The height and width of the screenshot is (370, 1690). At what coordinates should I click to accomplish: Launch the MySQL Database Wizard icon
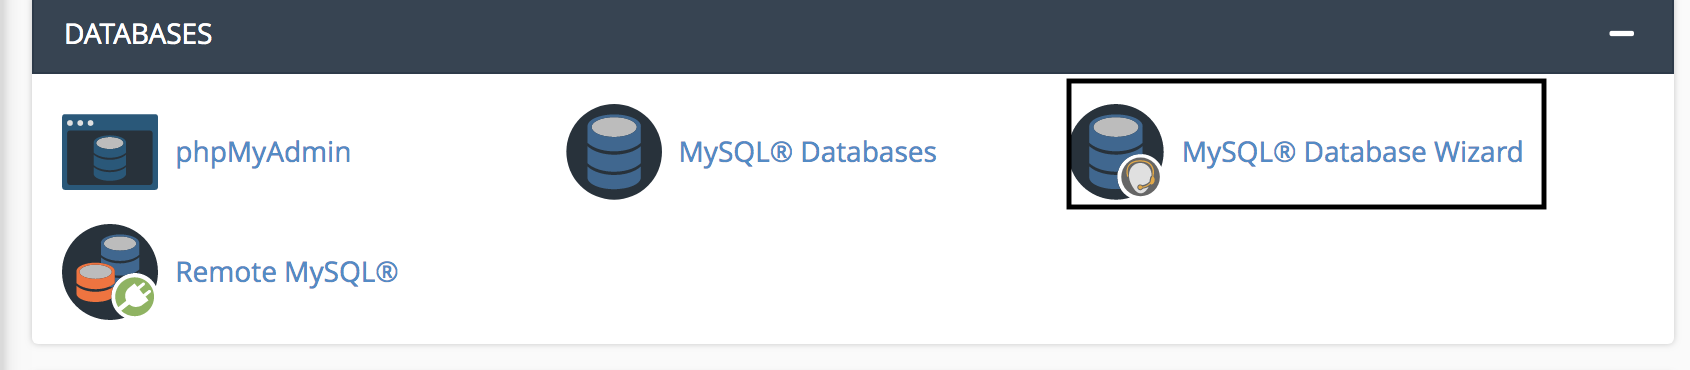tap(1117, 152)
